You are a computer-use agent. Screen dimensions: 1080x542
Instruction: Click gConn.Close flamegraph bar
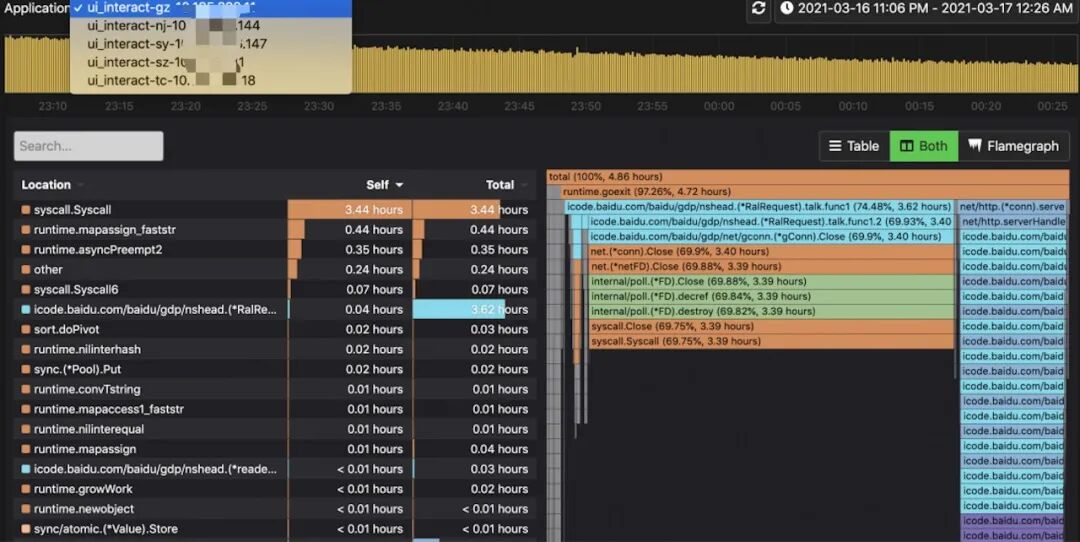point(771,236)
